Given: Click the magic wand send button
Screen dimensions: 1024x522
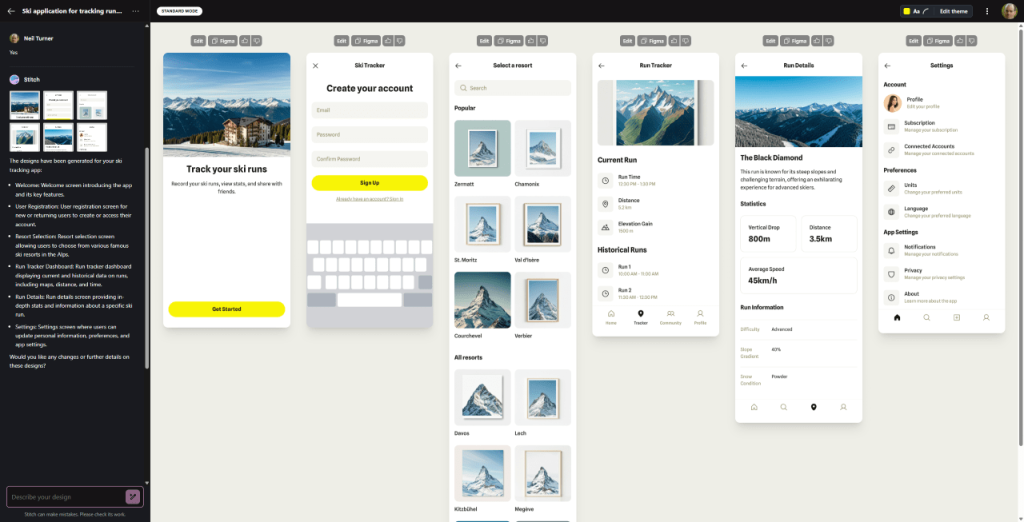Looking at the screenshot, I should [x=133, y=497].
